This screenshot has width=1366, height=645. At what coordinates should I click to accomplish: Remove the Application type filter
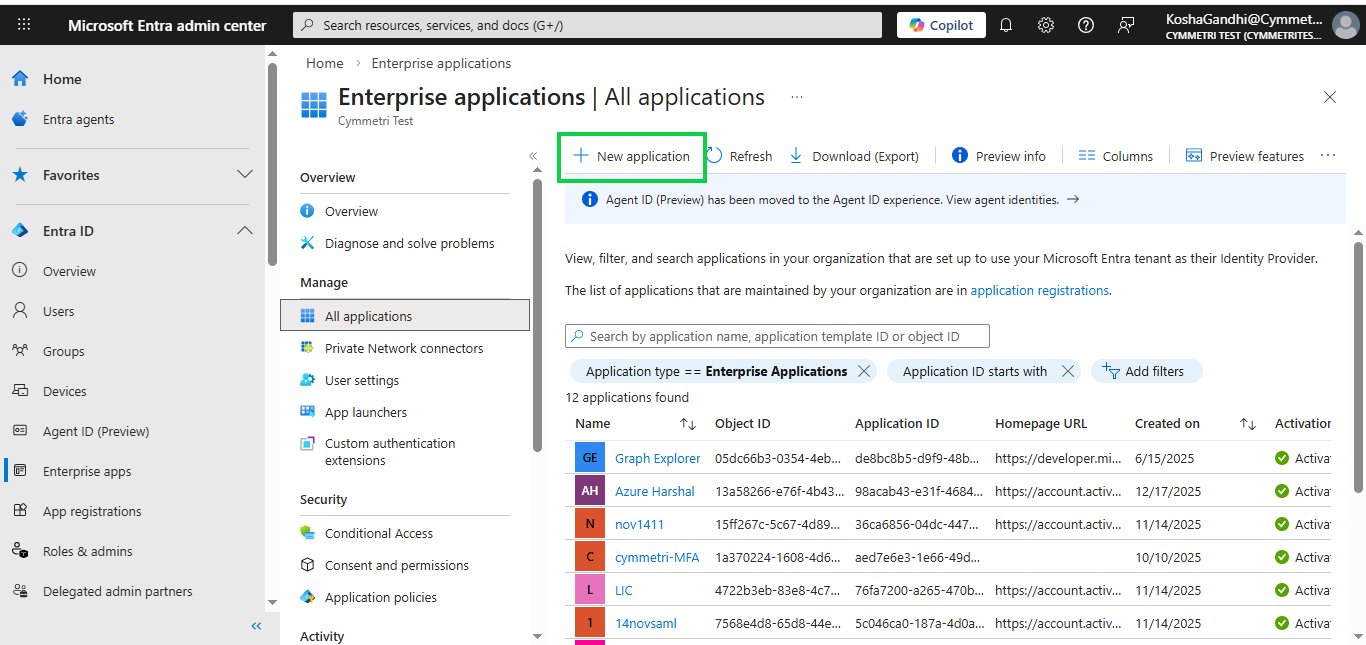[864, 371]
